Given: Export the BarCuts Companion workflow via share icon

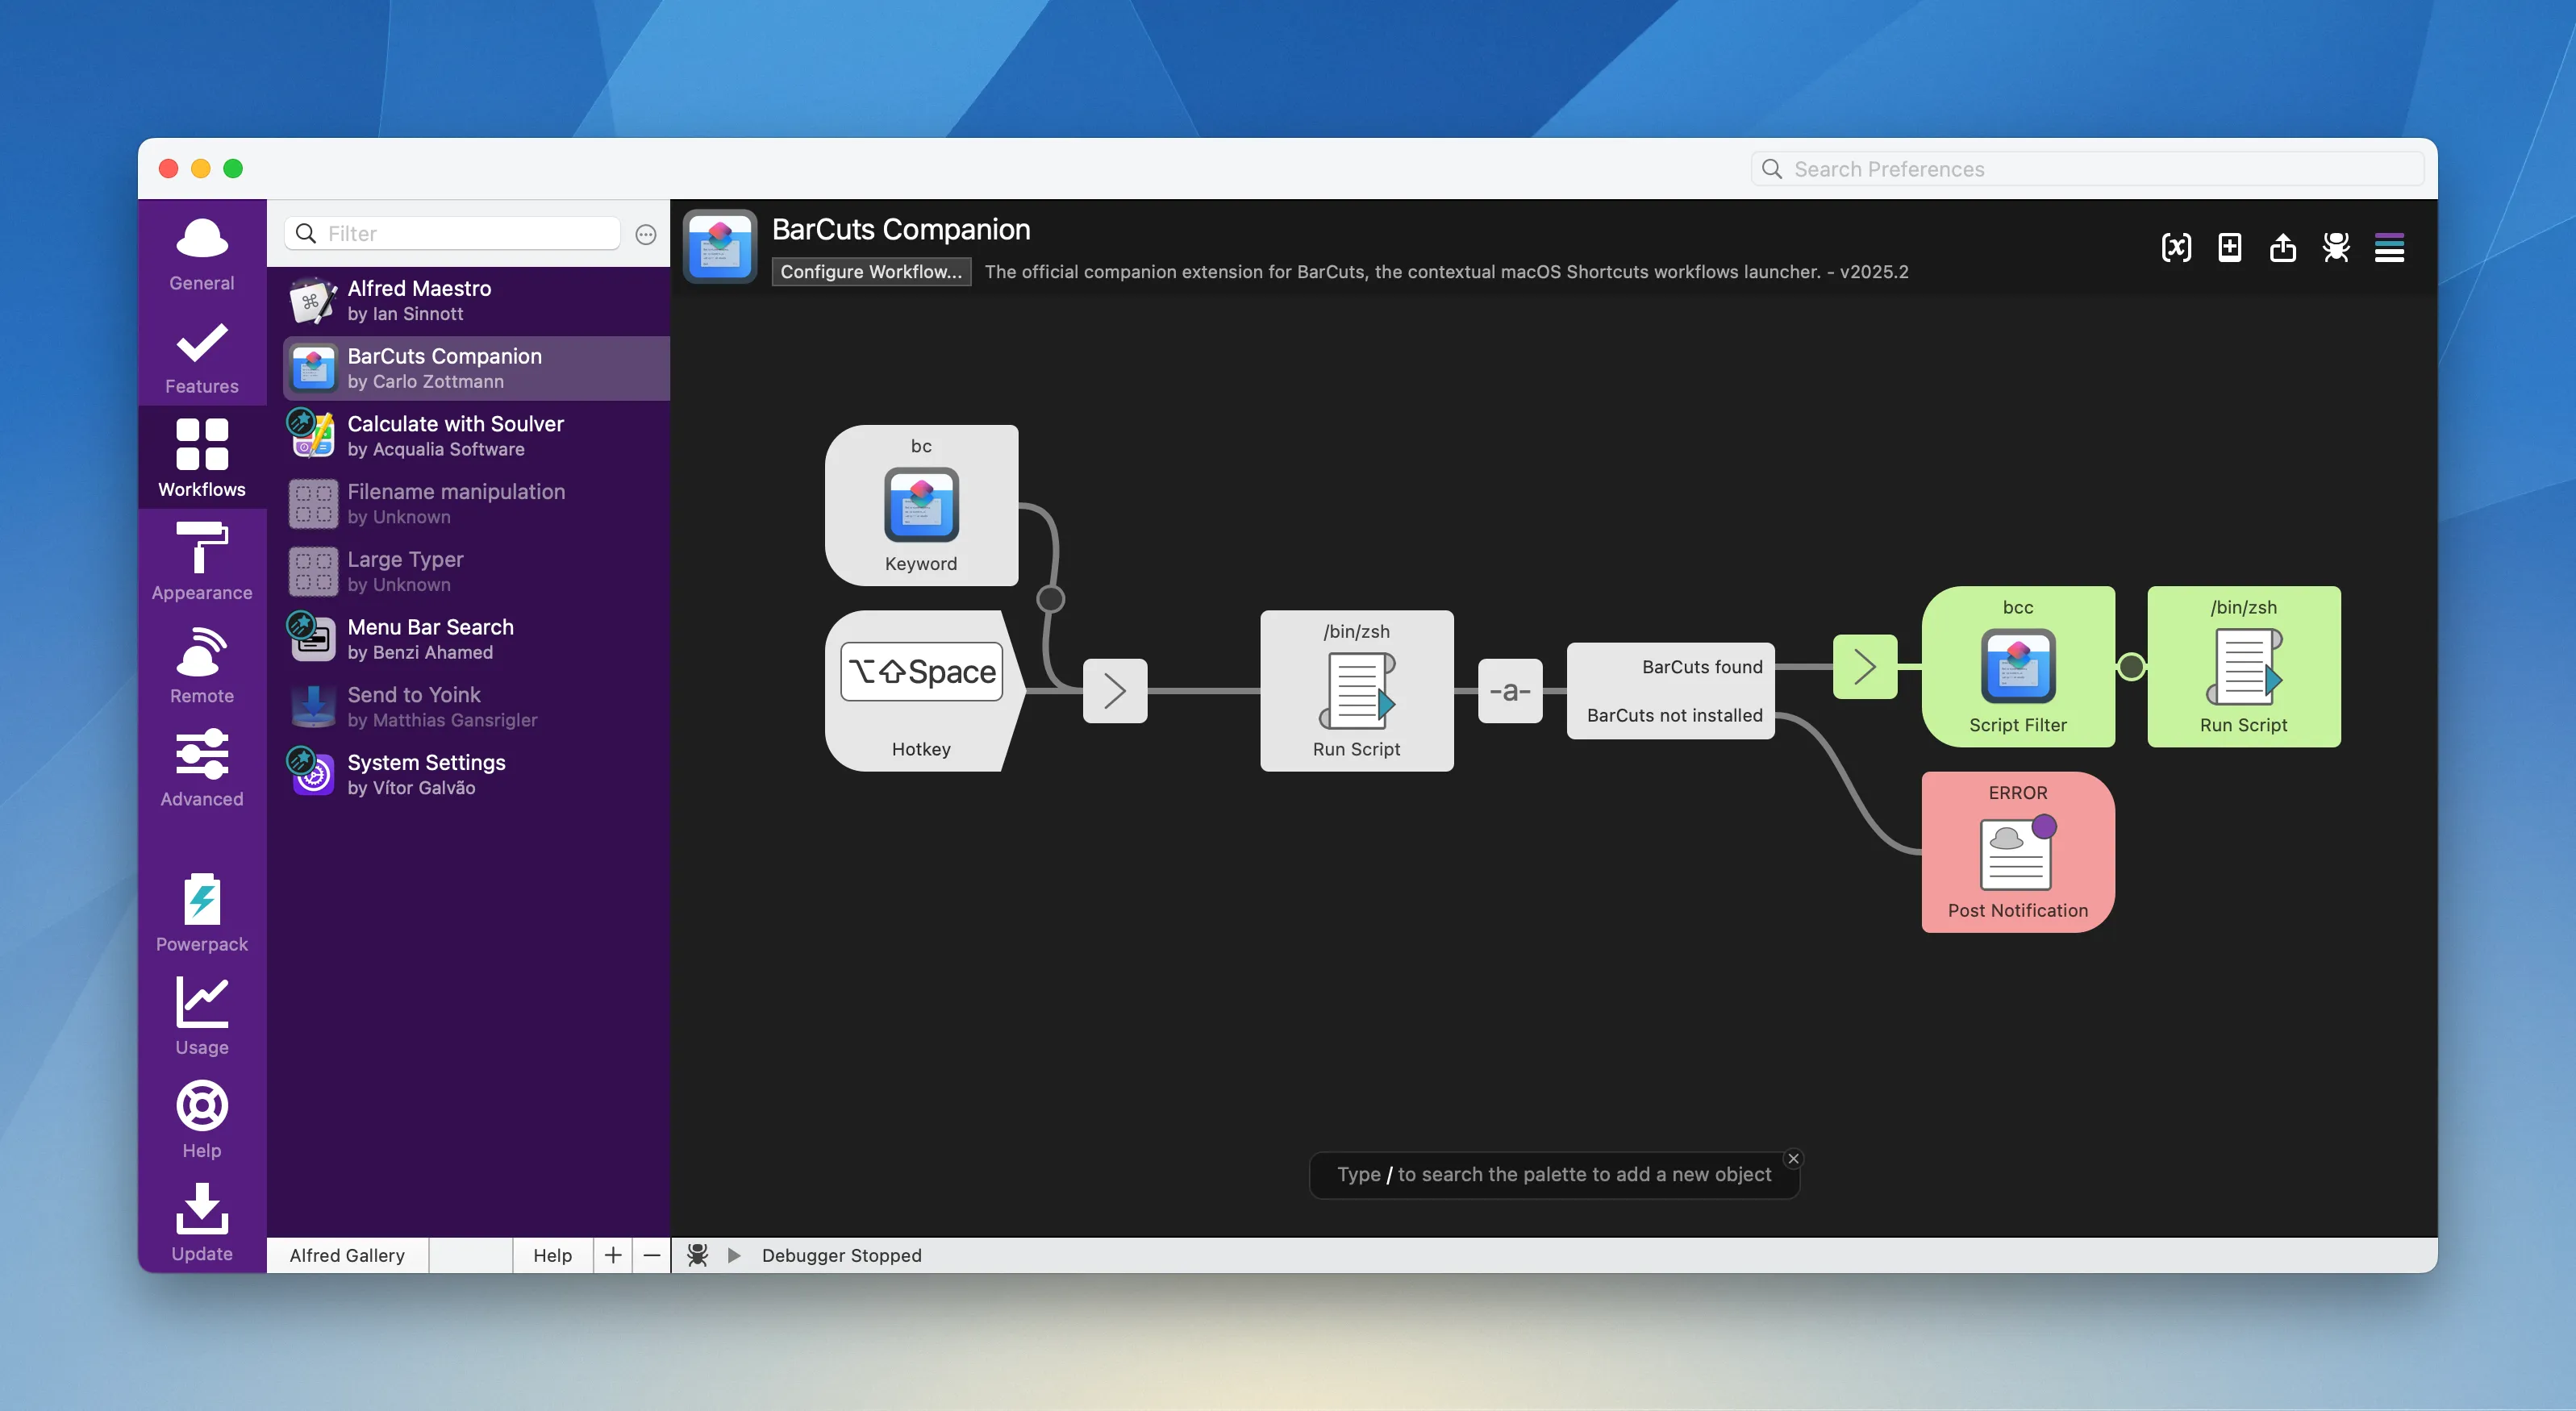Looking at the screenshot, I should [2283, 247].
